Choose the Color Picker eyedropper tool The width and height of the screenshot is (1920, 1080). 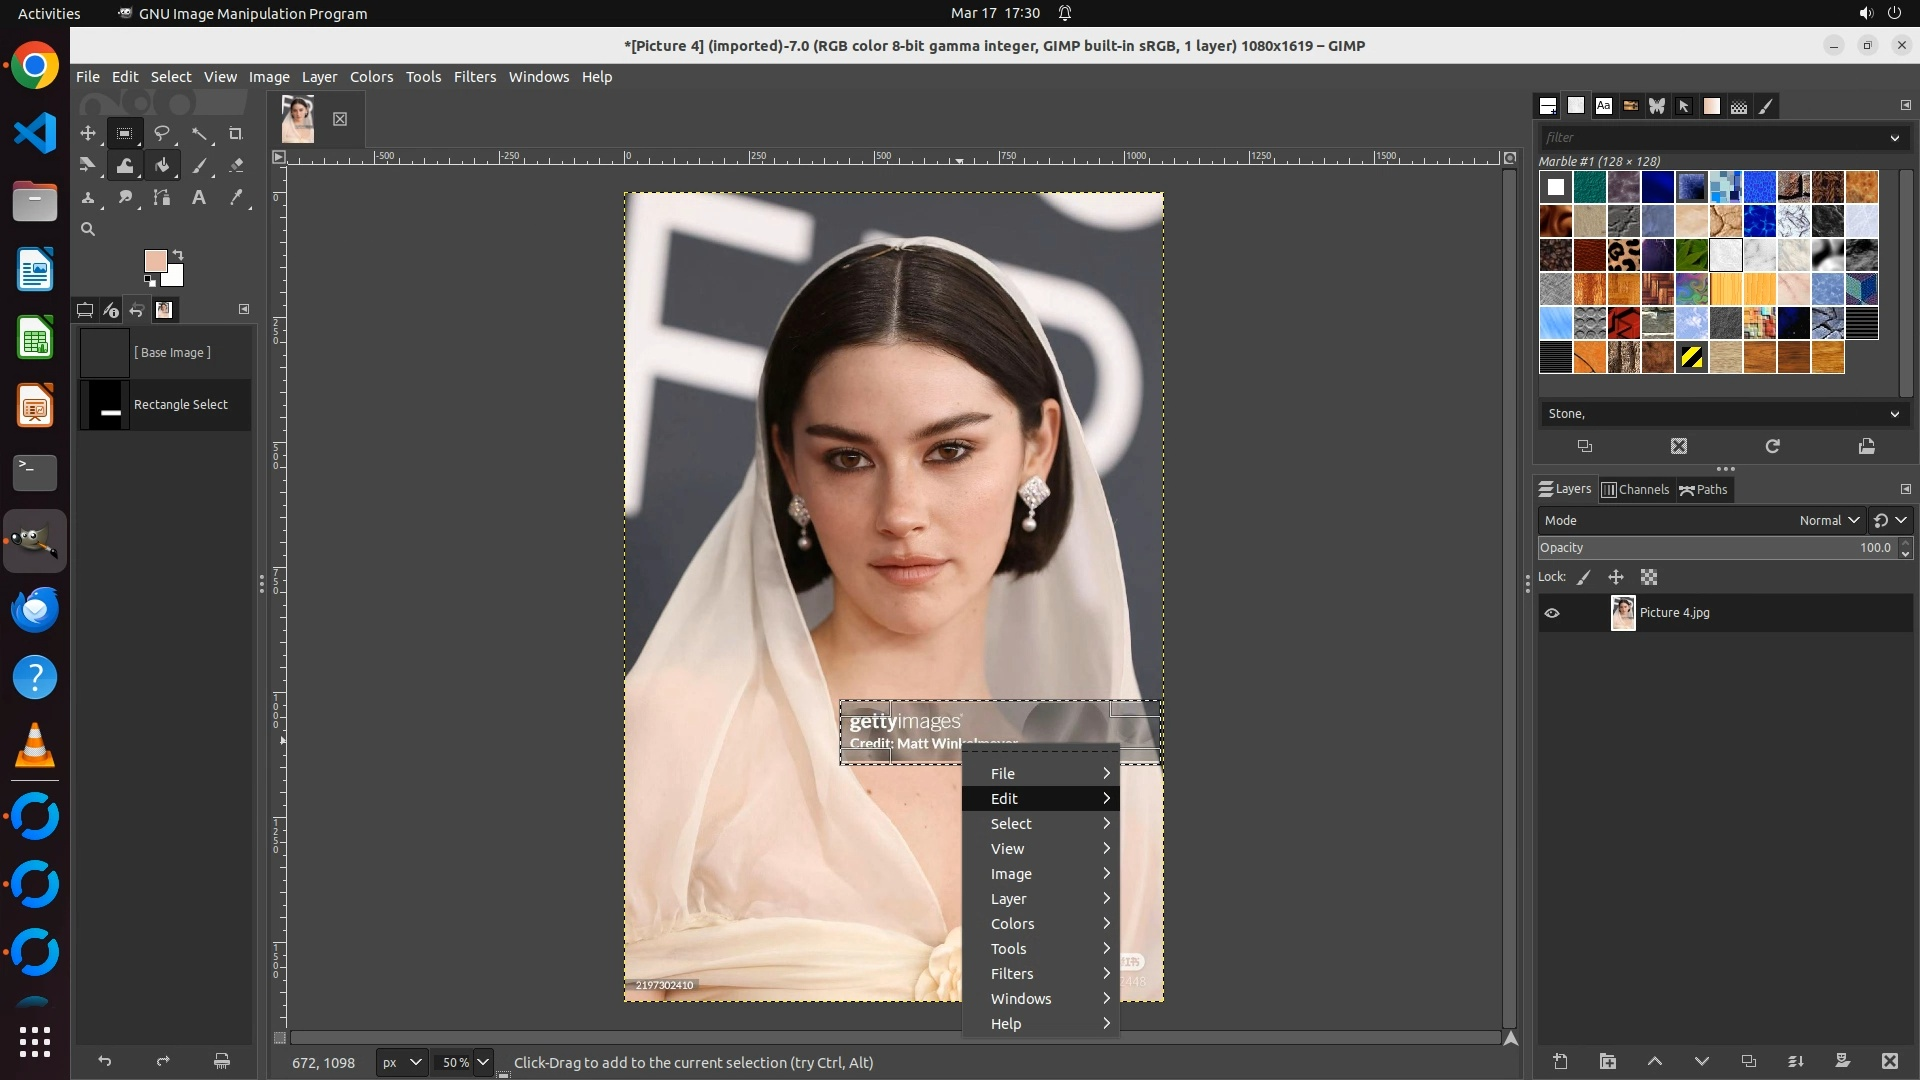point(236,198)
